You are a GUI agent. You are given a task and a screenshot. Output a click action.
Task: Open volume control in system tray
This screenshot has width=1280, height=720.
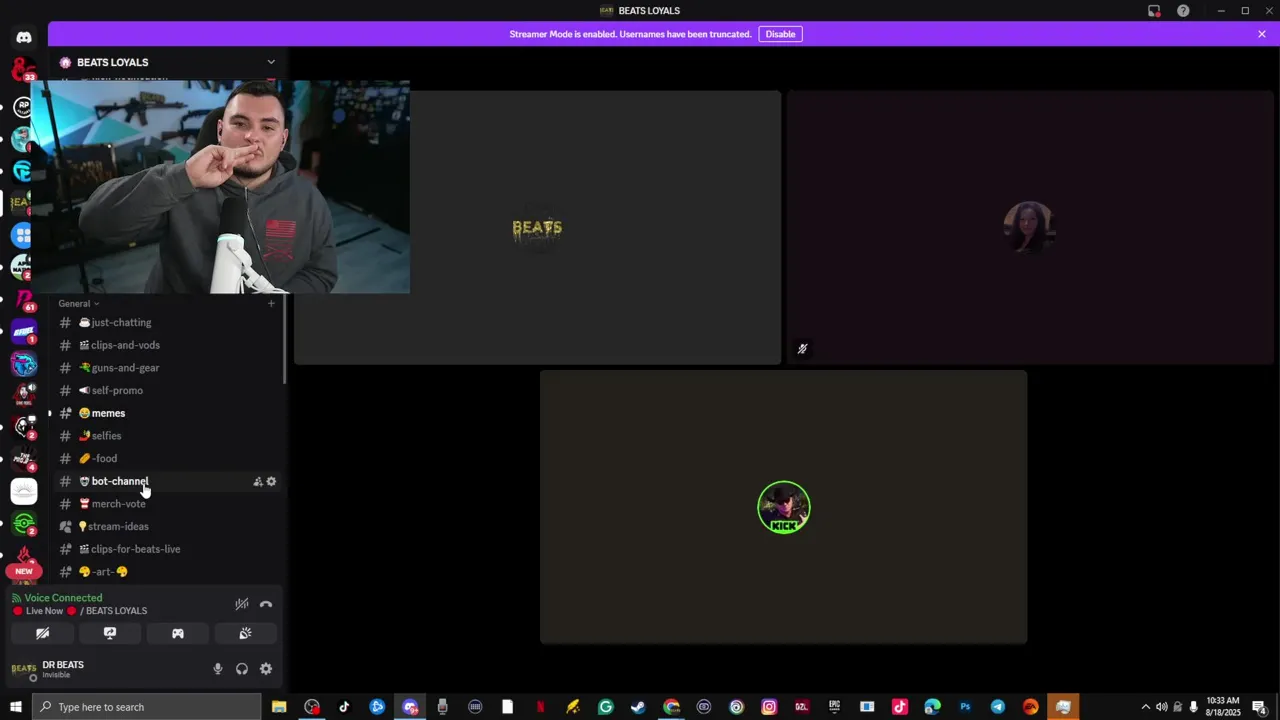tap(1162, 707)
